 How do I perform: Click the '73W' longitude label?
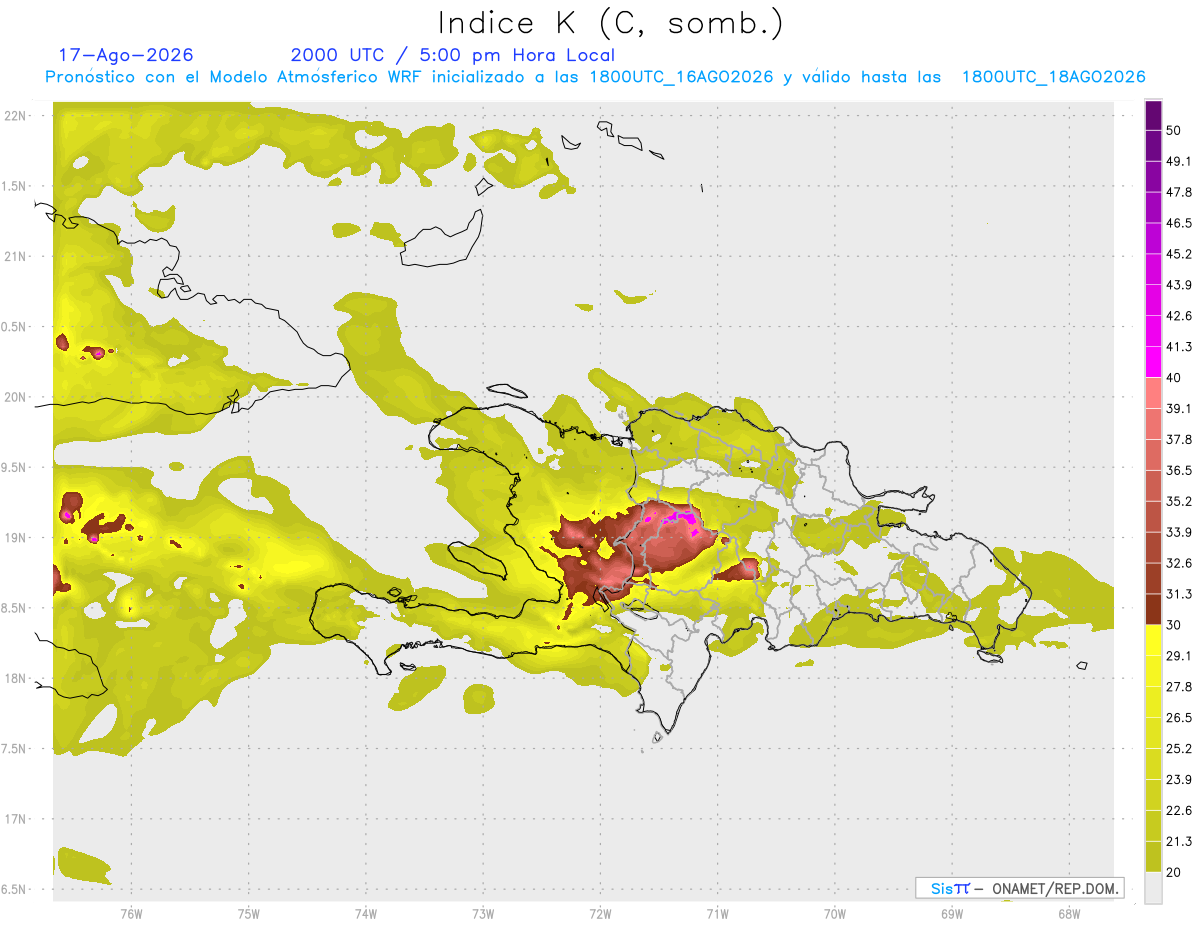(x=483, y=914)
